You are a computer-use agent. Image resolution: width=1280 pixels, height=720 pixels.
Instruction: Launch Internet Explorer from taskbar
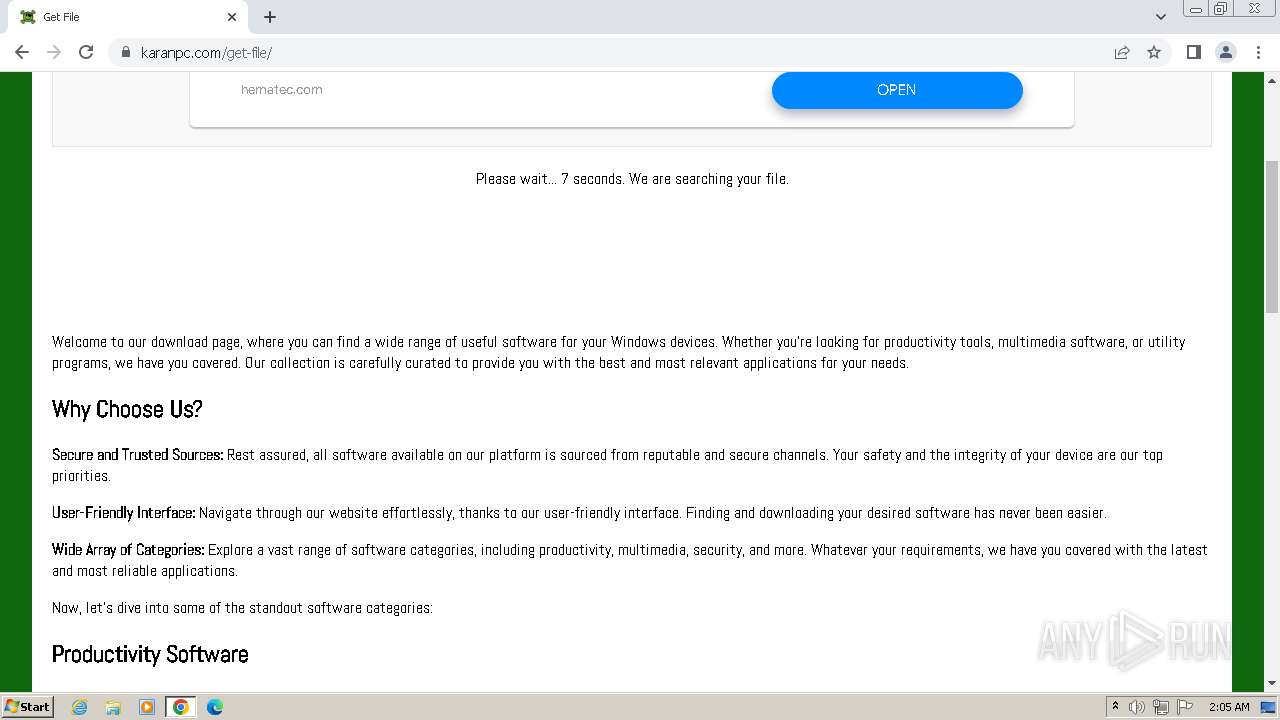click(x=79, y=707)
